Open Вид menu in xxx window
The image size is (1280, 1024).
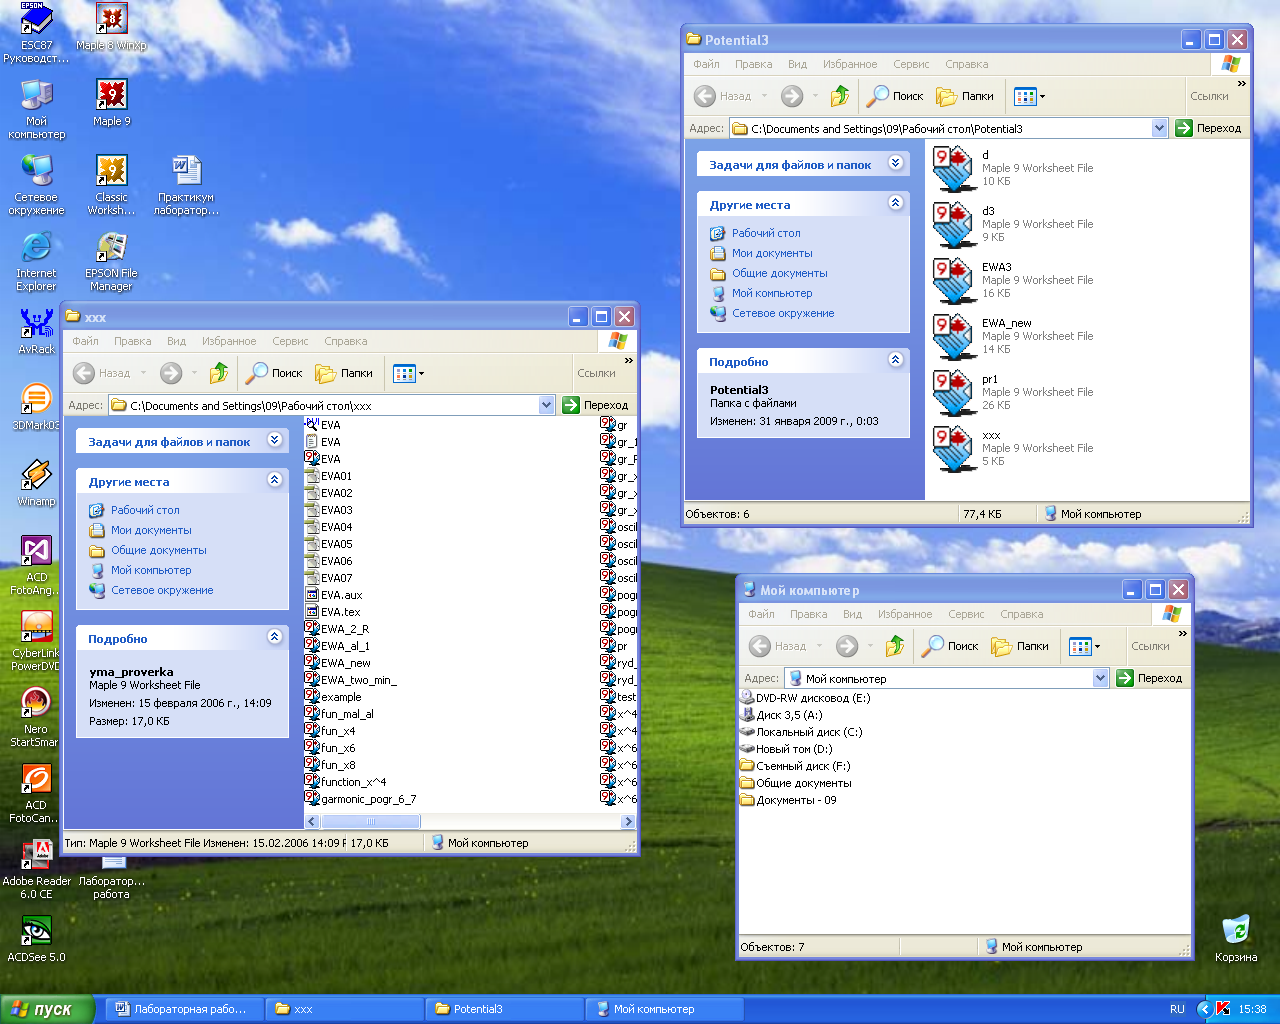pos(177,341)
